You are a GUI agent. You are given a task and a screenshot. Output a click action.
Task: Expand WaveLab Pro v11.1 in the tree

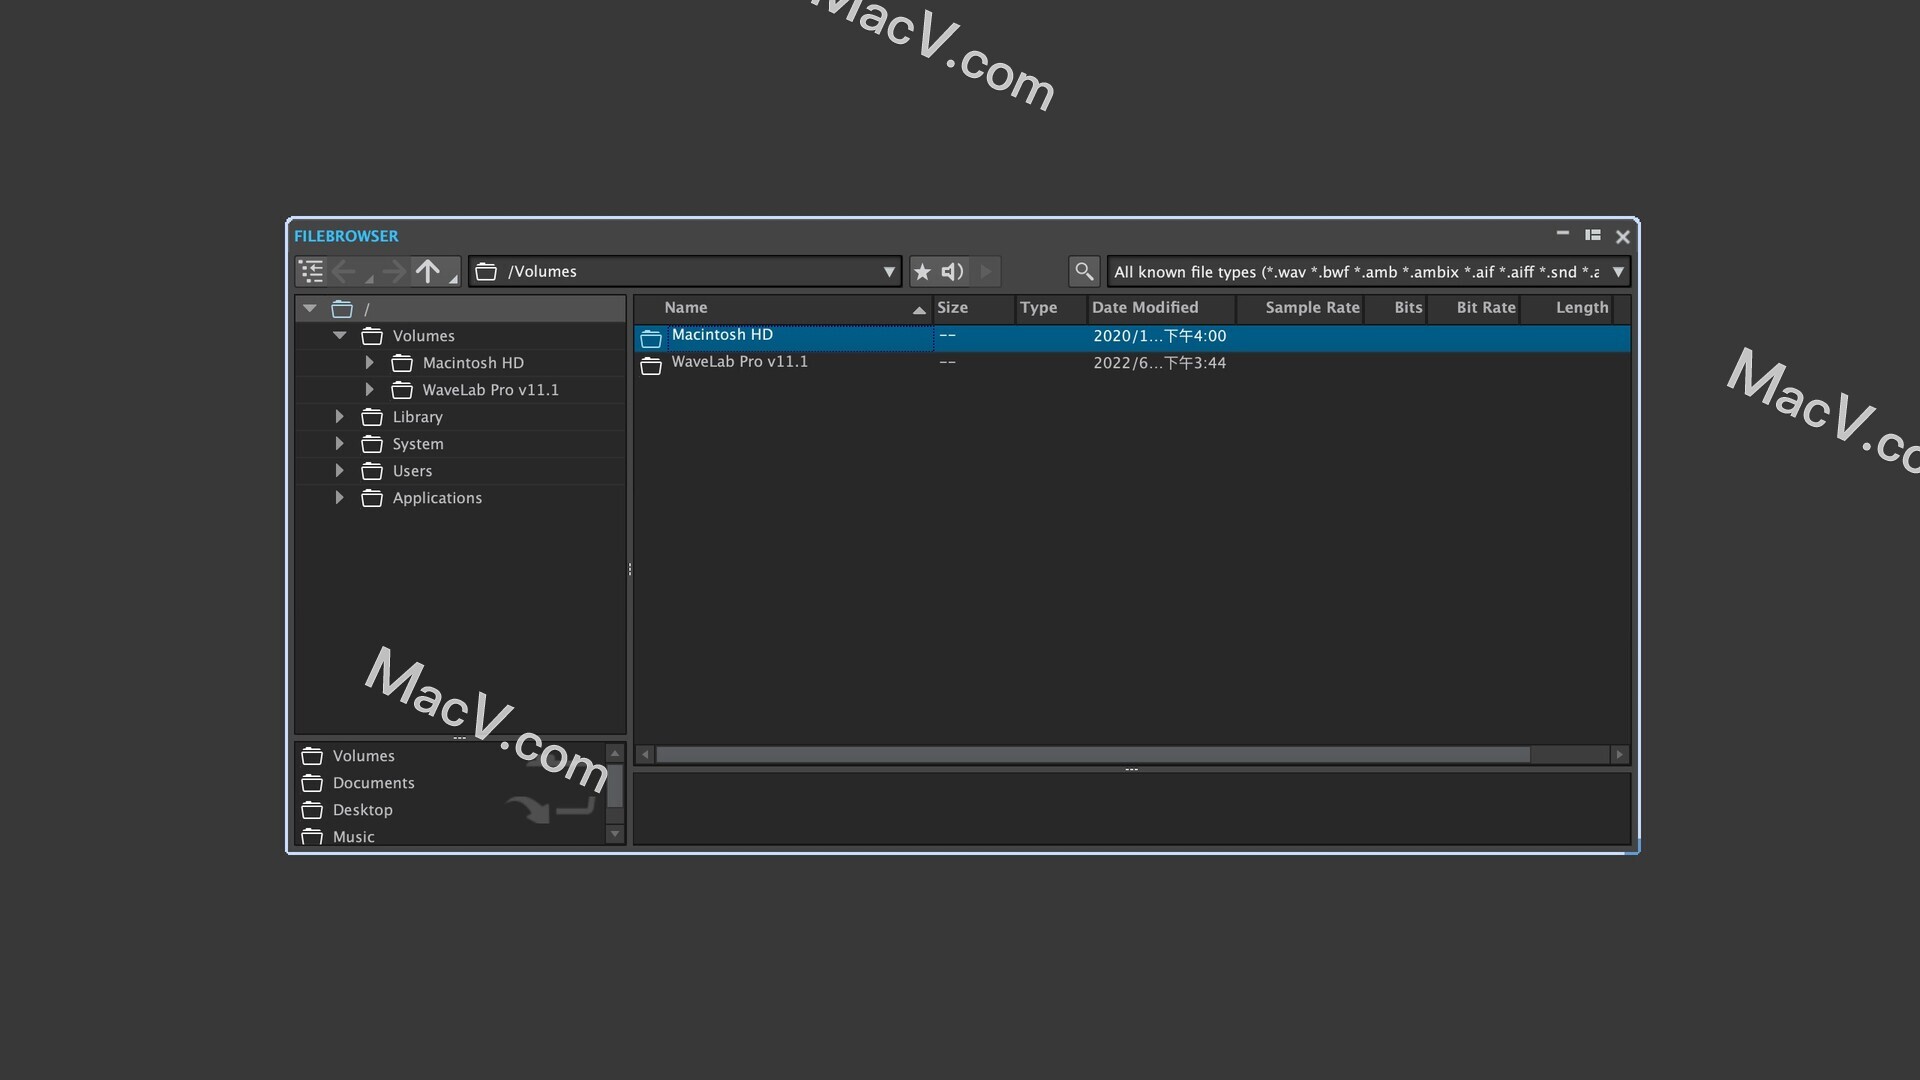pyautogui.click(x=370, y=390)
